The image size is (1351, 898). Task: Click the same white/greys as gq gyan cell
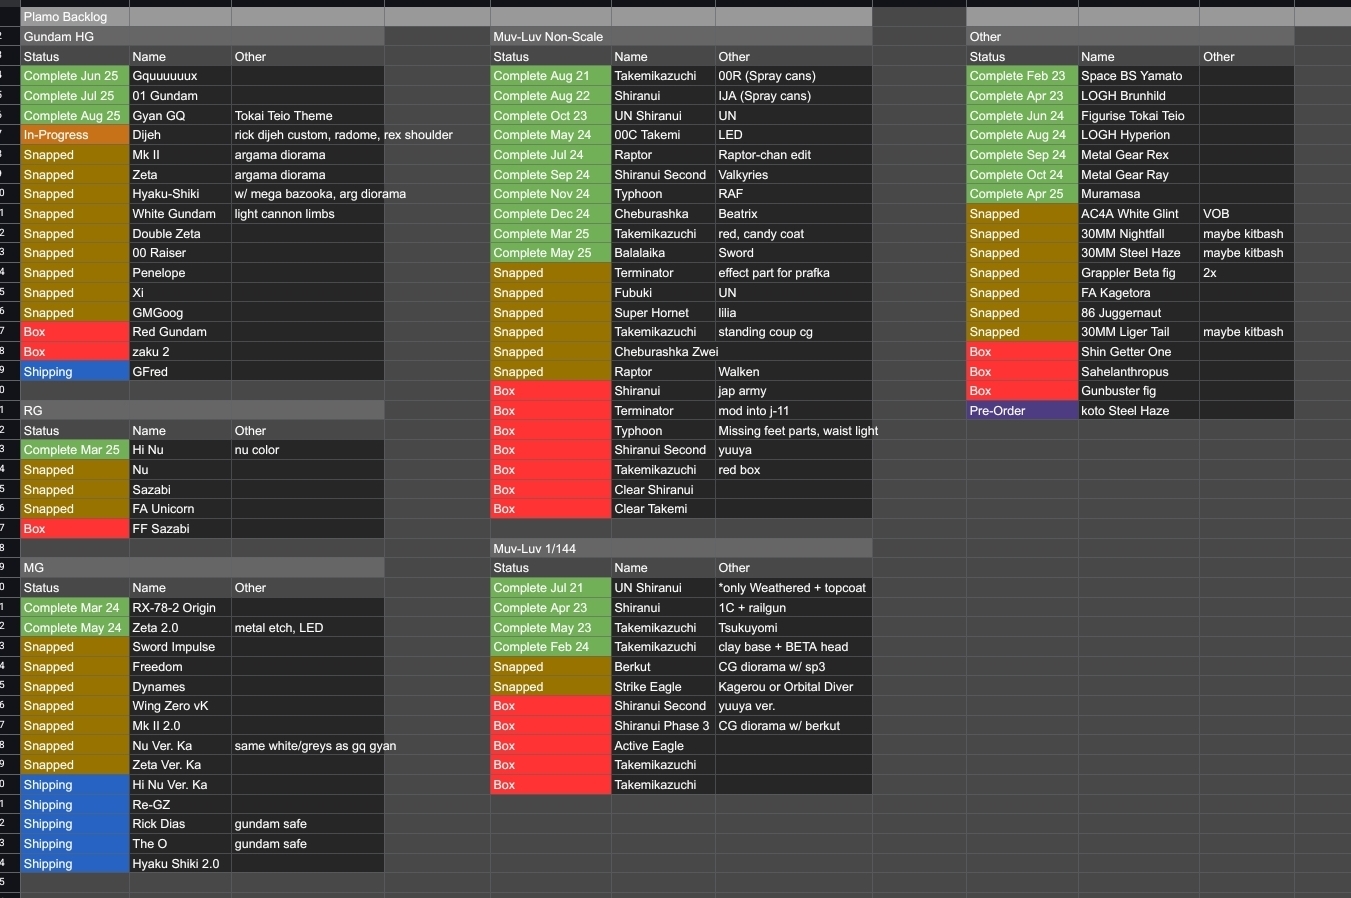308,746
